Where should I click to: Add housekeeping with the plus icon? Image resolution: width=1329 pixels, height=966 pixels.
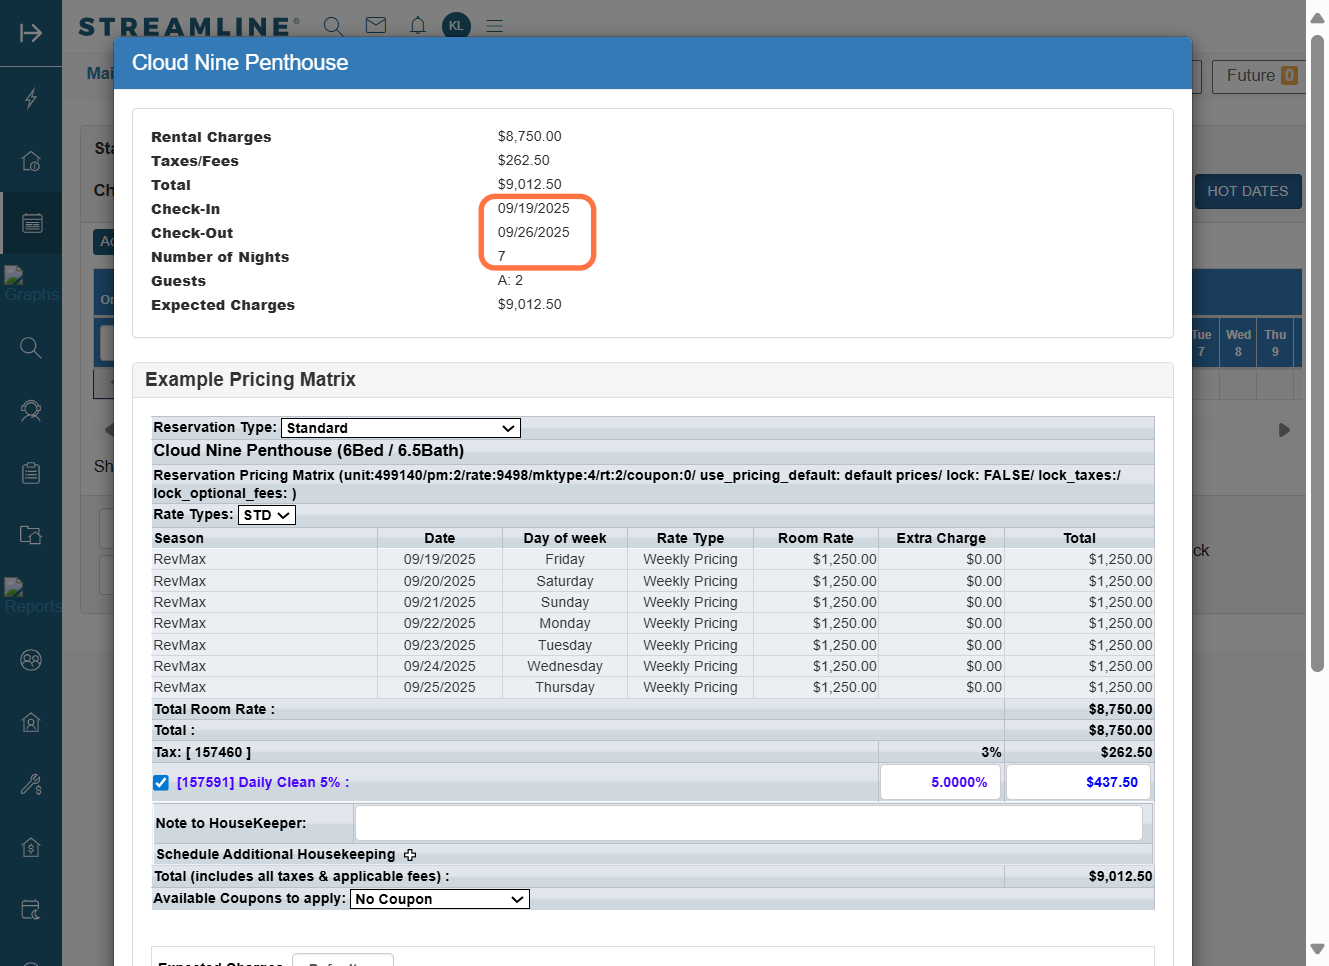(410, 855)
